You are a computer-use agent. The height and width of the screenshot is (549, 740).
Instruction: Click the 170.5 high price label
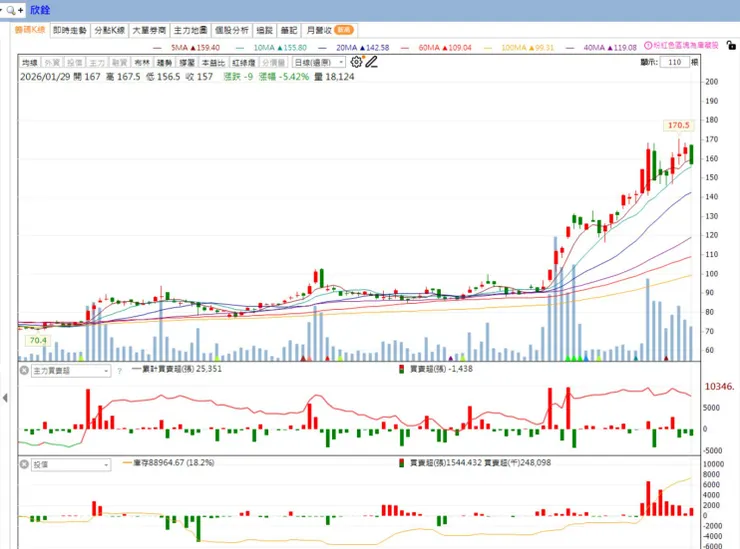679,125
